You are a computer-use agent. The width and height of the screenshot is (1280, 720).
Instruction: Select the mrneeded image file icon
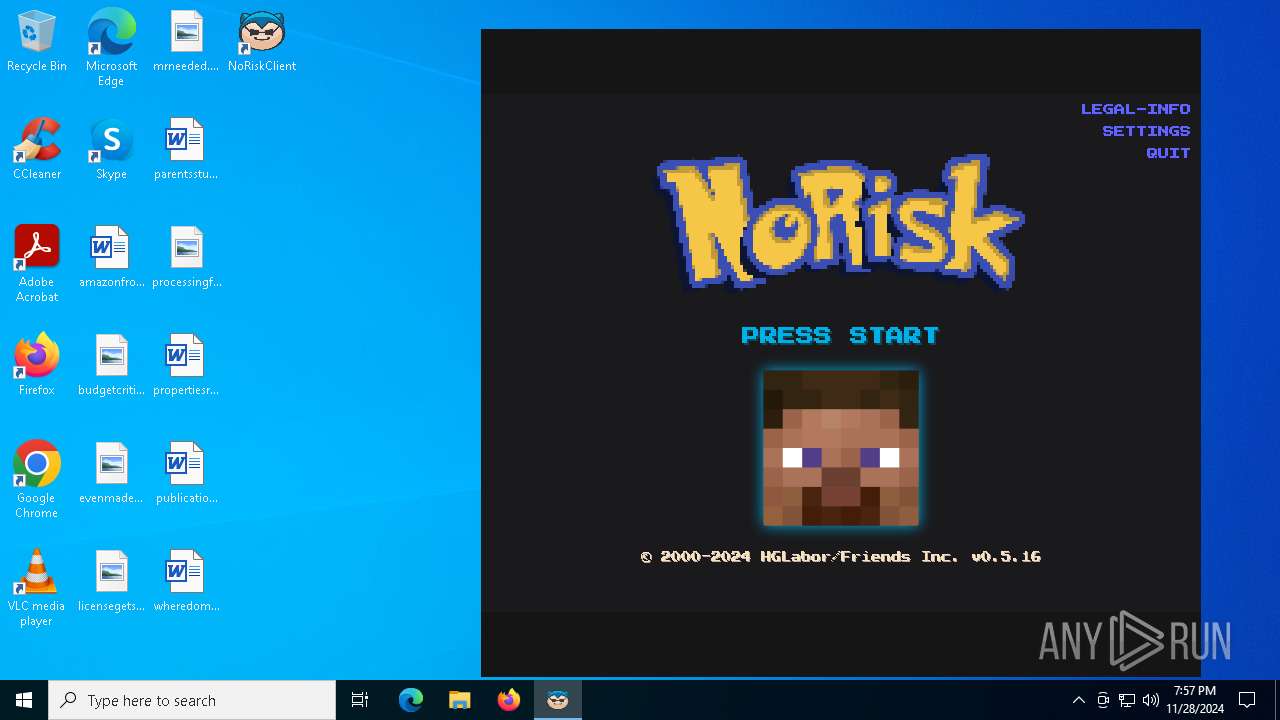click(x=186, y=42)
